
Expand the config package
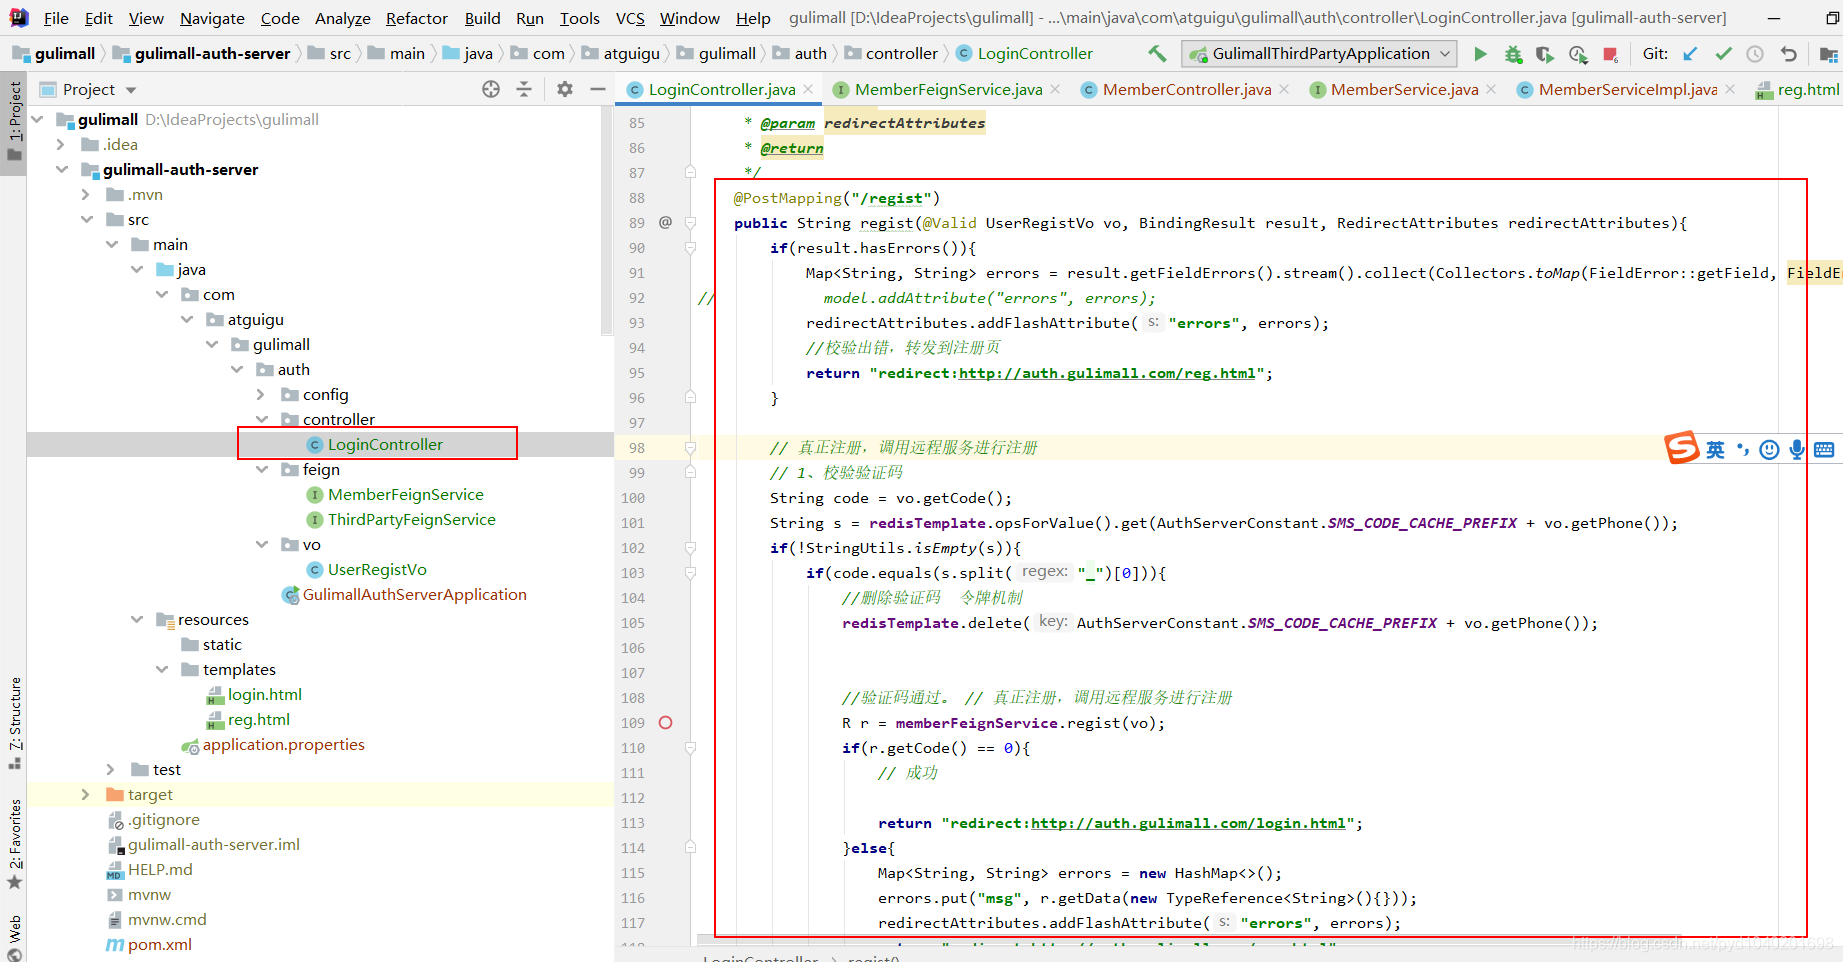(261, 394)
